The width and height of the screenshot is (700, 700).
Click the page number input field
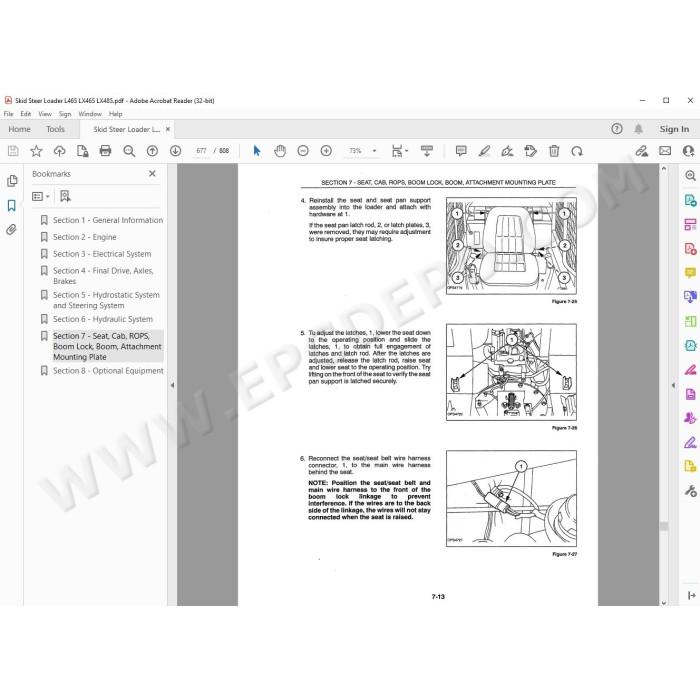click(201, 151)
